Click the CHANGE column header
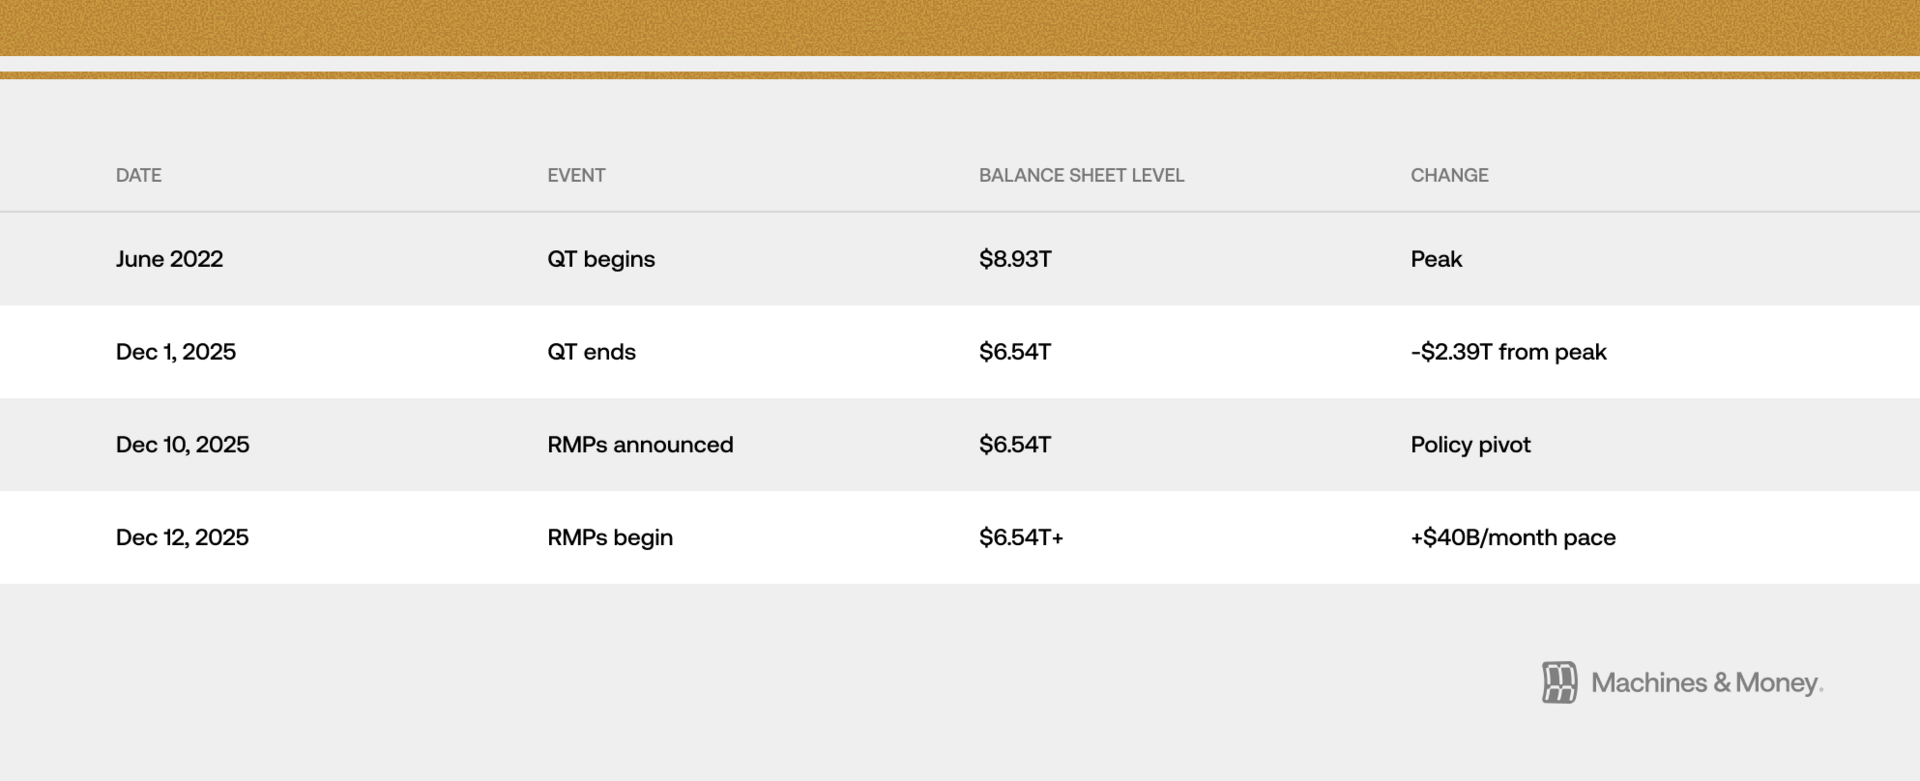The height and width of the screenshot is (781, 1920). (x=1449, y=175)
